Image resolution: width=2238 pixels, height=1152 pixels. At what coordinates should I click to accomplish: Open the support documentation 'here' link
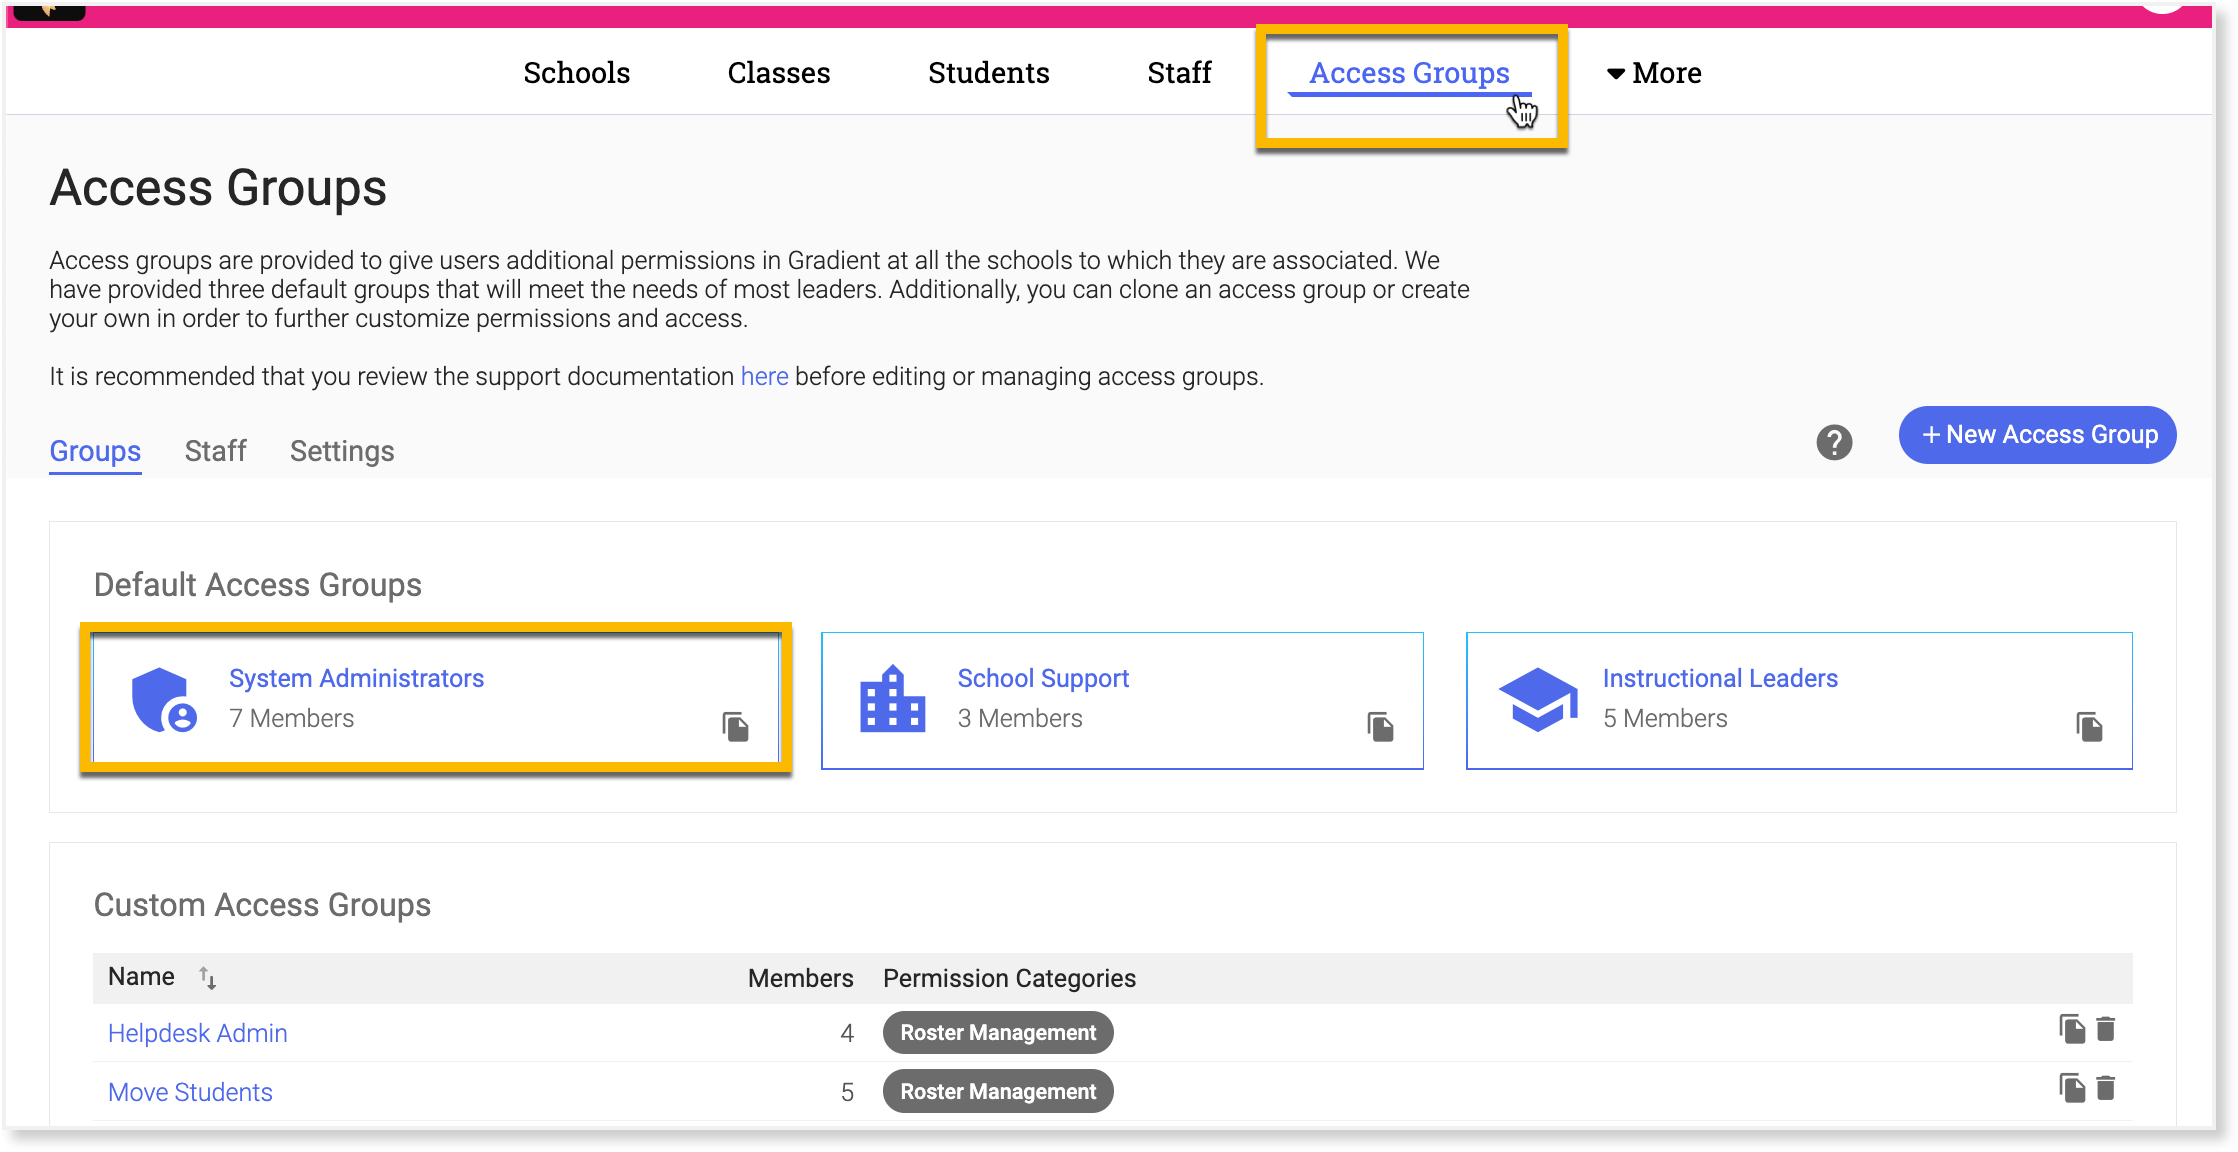coord(763,377)
